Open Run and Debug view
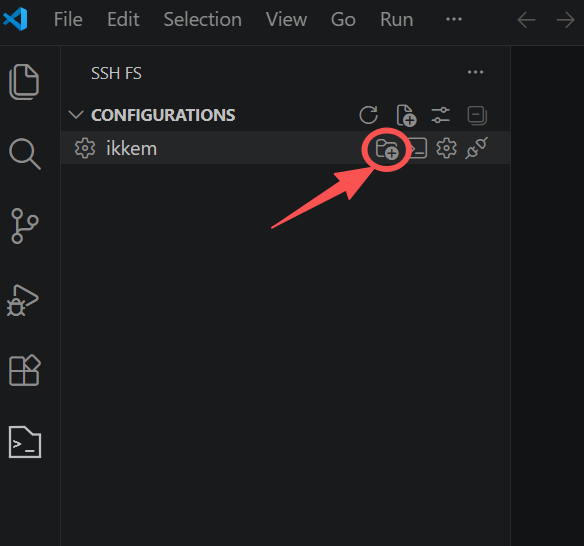The image size is (584, 546). pos(23,301)
